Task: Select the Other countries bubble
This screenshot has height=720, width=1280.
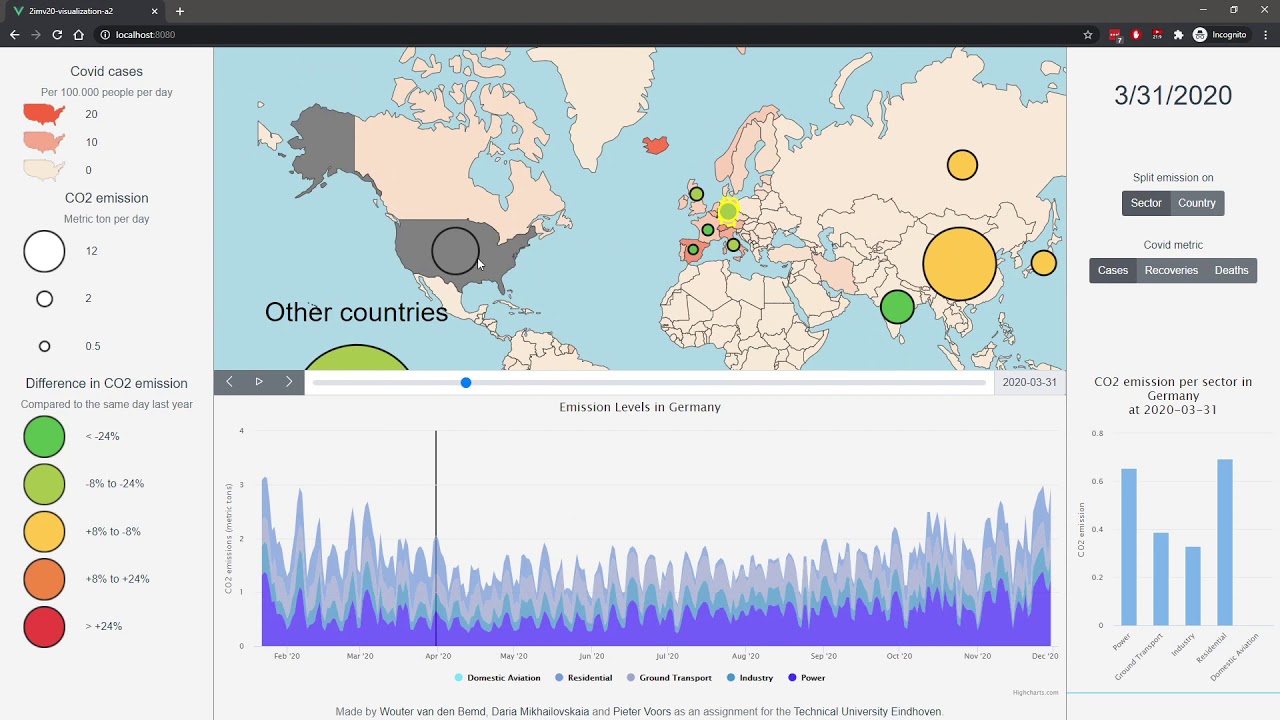Action: [356, 358]
